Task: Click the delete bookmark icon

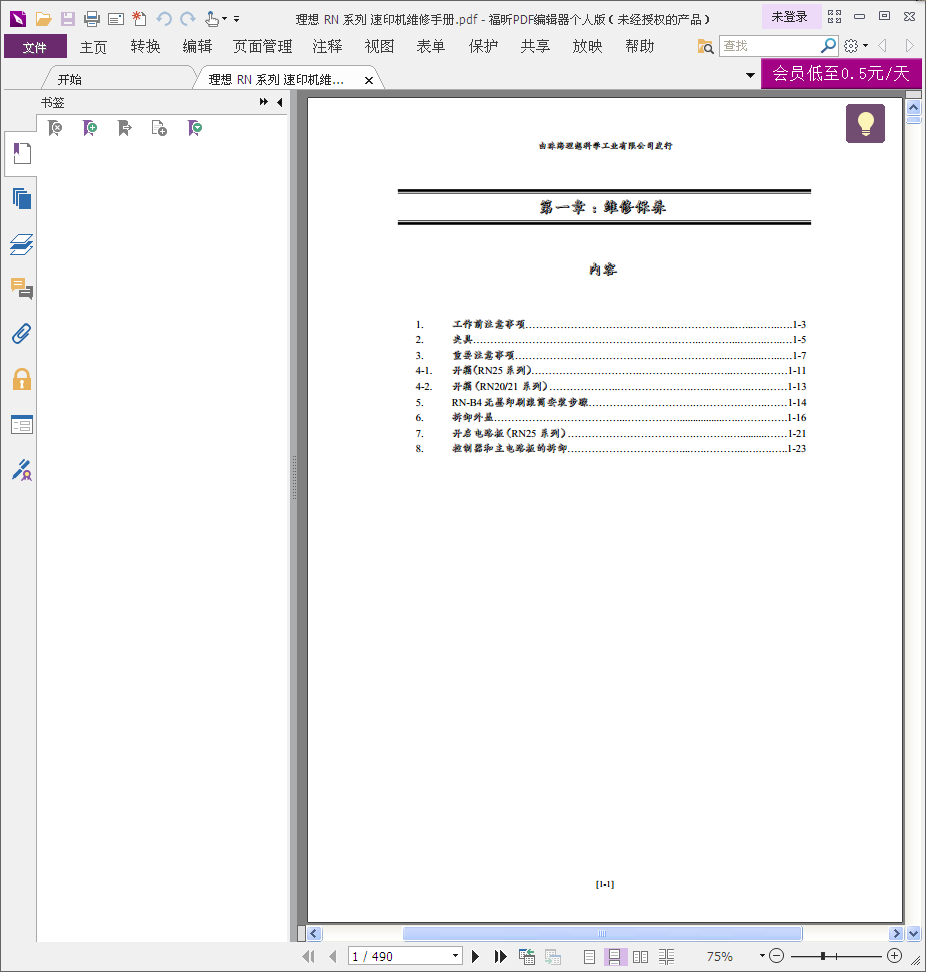Action: tap(55, 128)
